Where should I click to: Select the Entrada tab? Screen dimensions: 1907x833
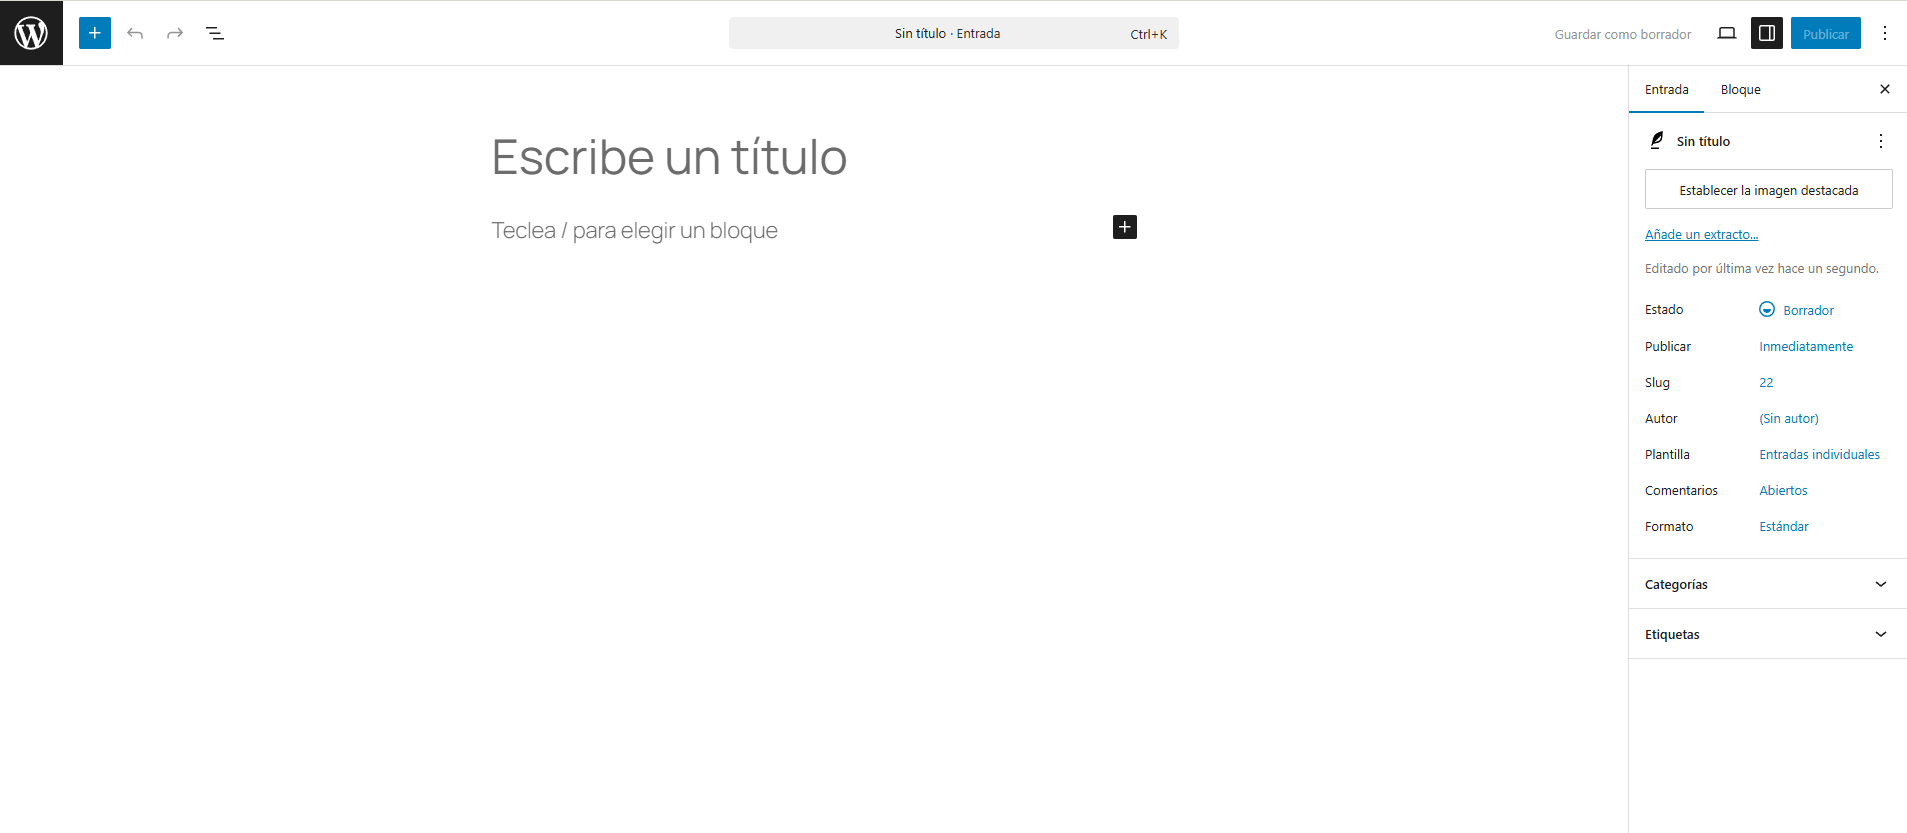click(x=1666, y=90)
